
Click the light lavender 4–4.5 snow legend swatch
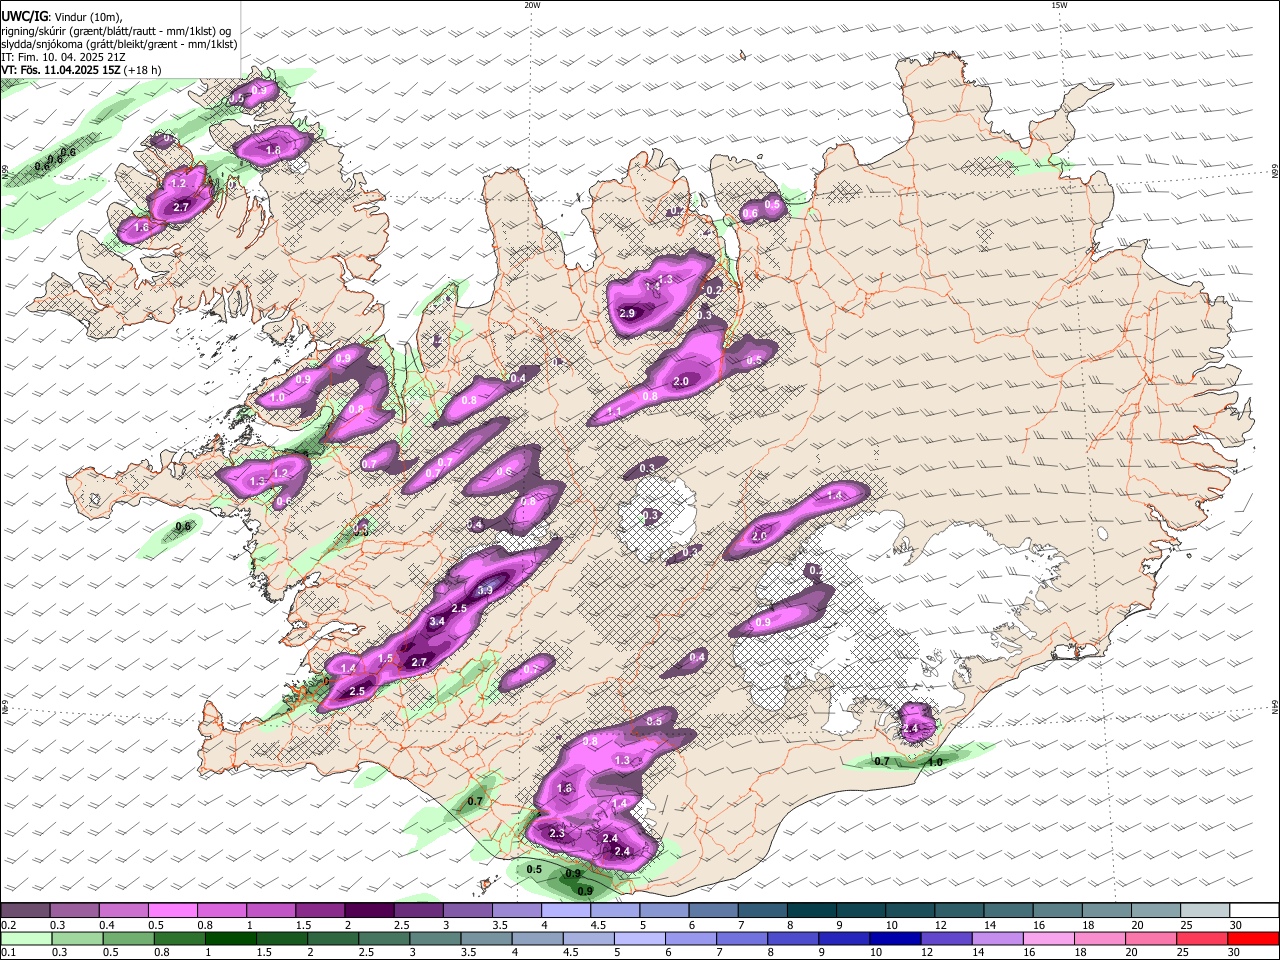pyautogui.click(x=564, y=911)
